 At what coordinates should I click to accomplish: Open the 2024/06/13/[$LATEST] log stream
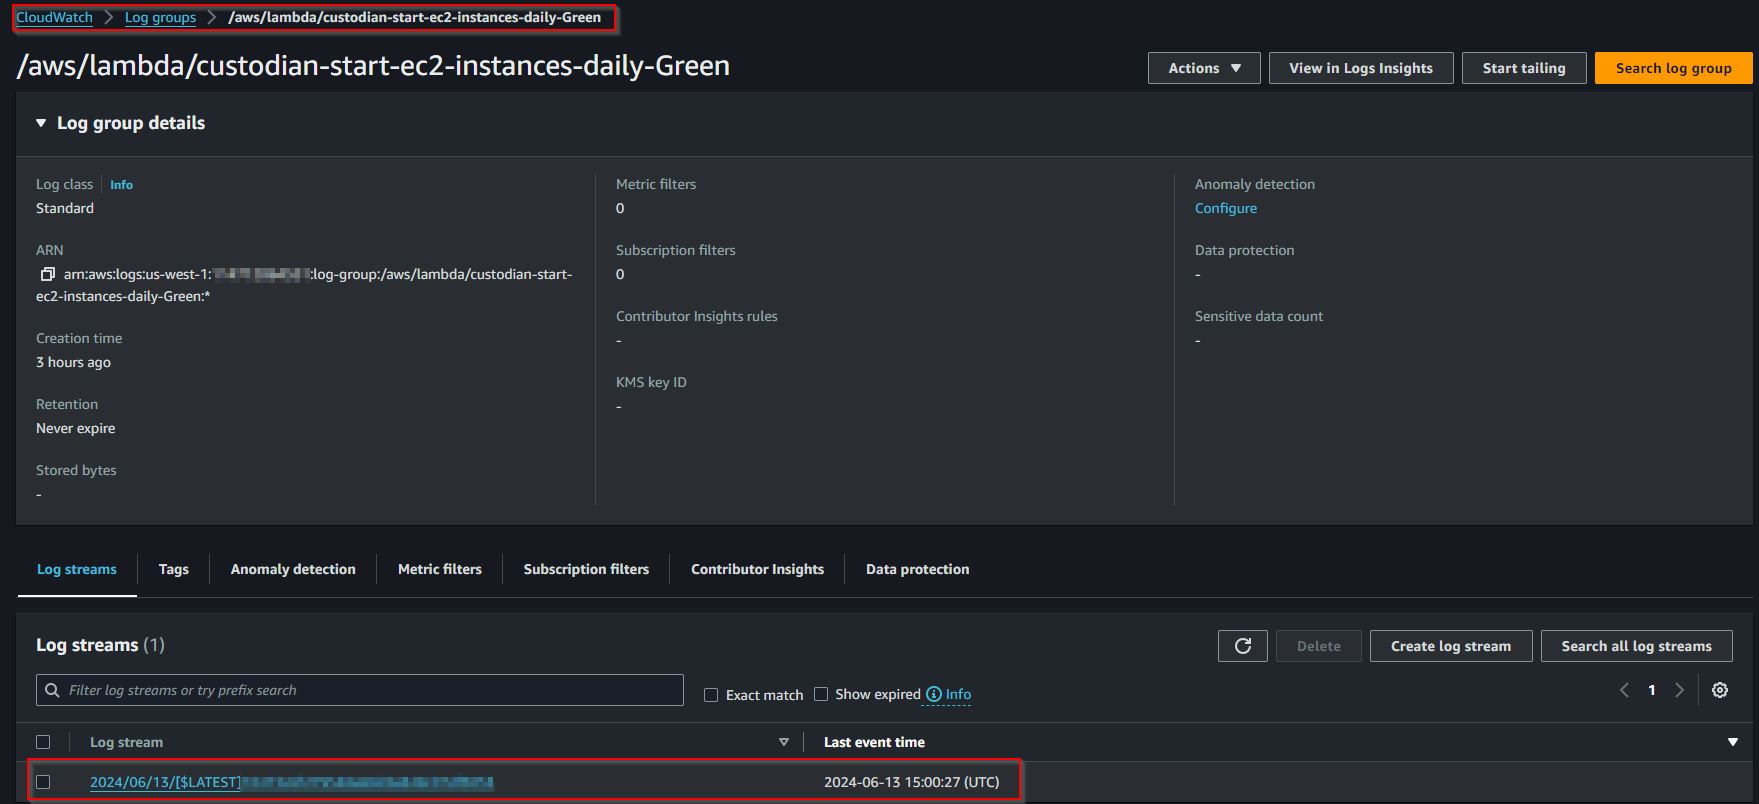tap(292, 782)
